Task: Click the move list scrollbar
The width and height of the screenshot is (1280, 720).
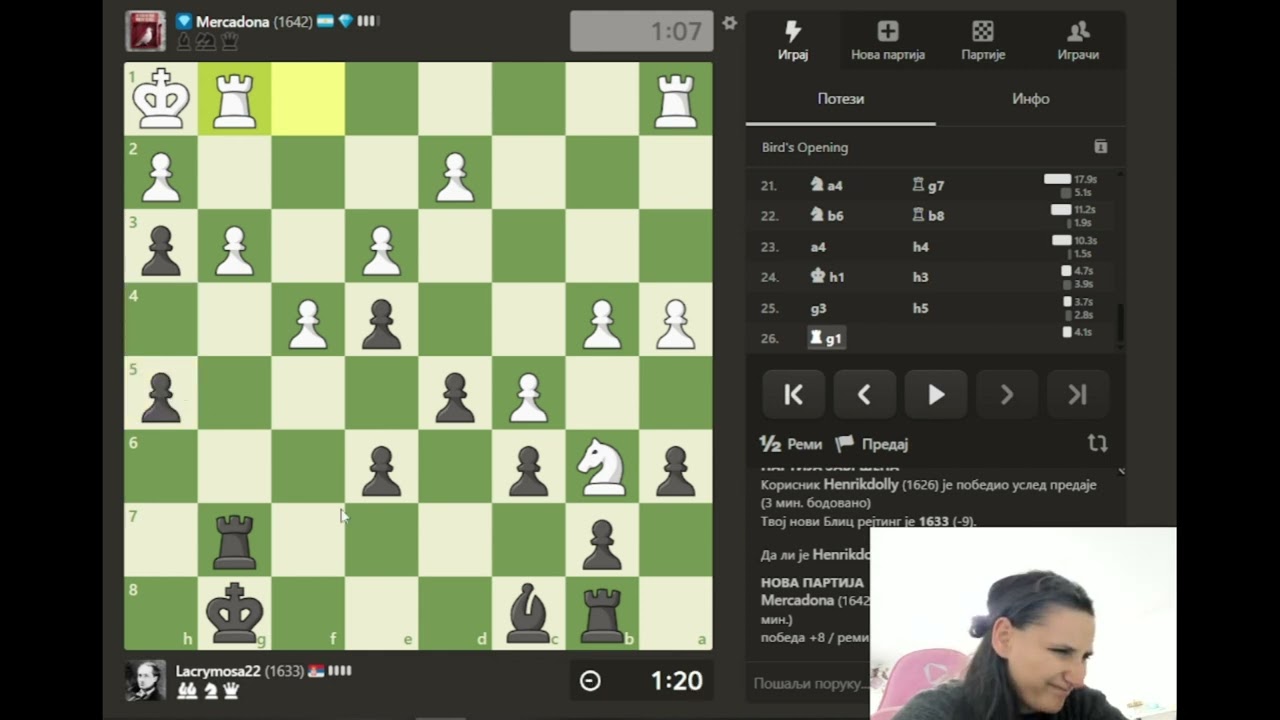Action: point(1120,322)
